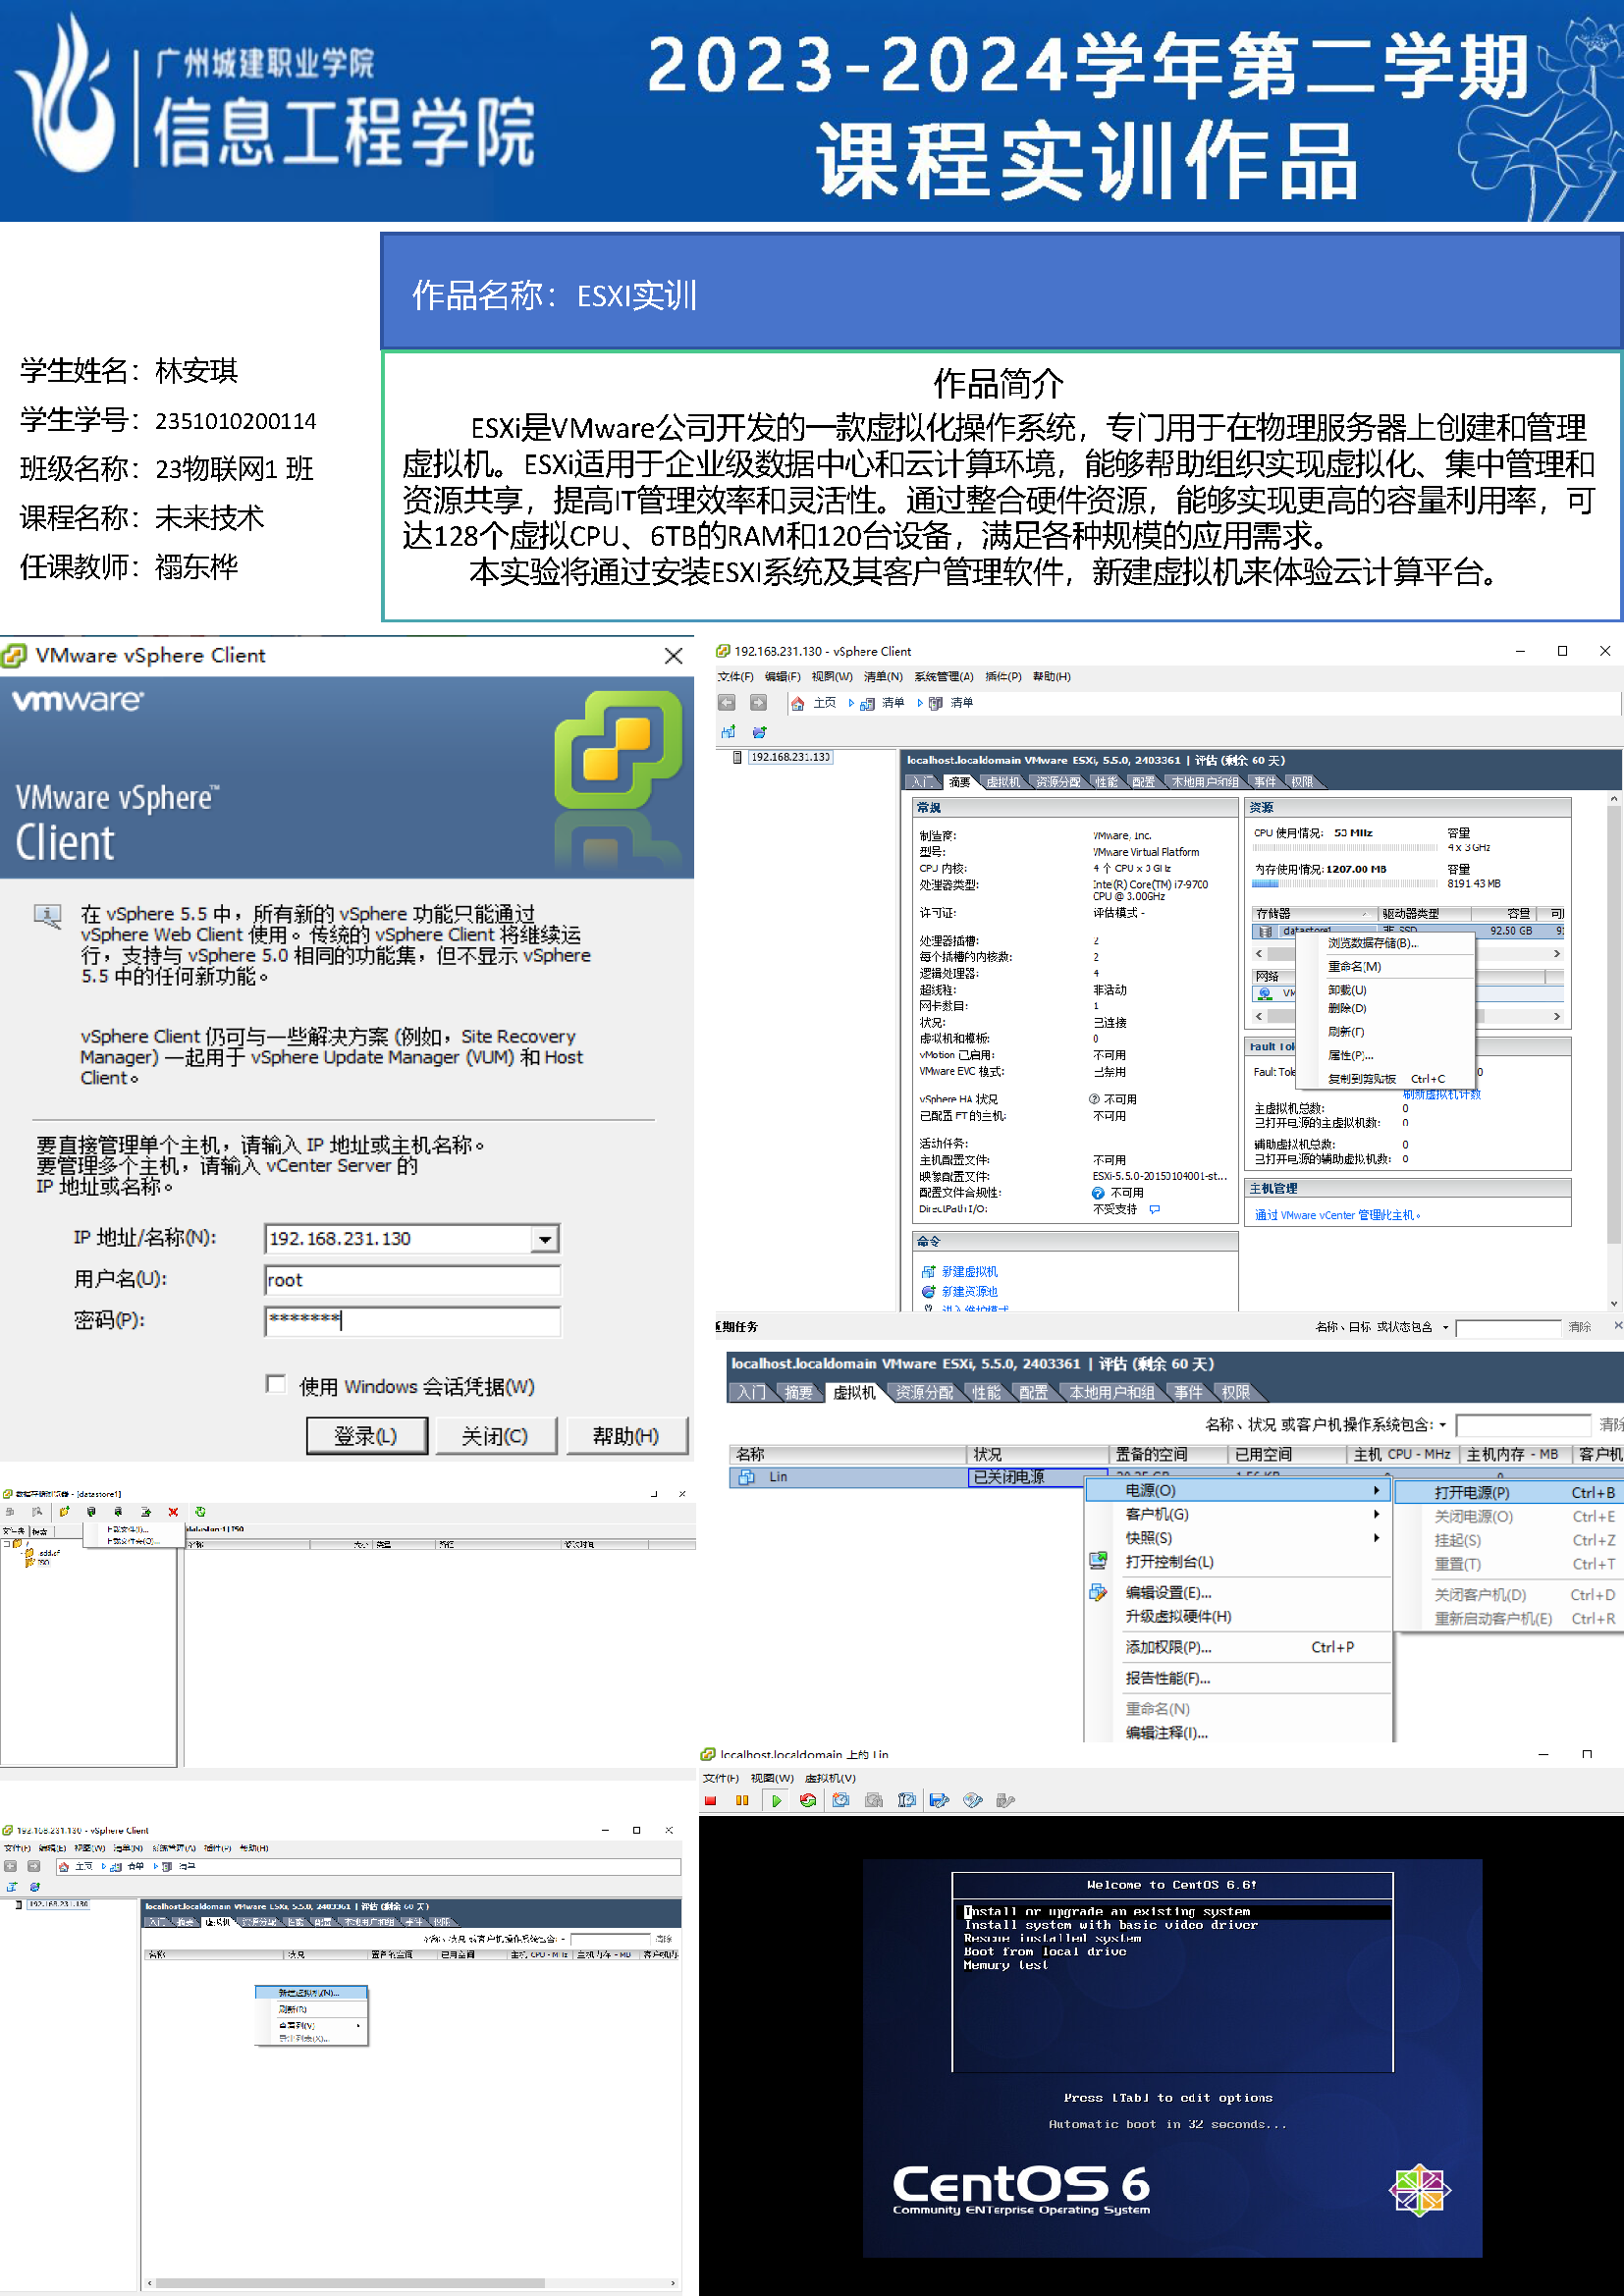Screen dimensions: 1624x2296
Task: Open the 系统管理(A) menu
Action: [x=942, y=677]
